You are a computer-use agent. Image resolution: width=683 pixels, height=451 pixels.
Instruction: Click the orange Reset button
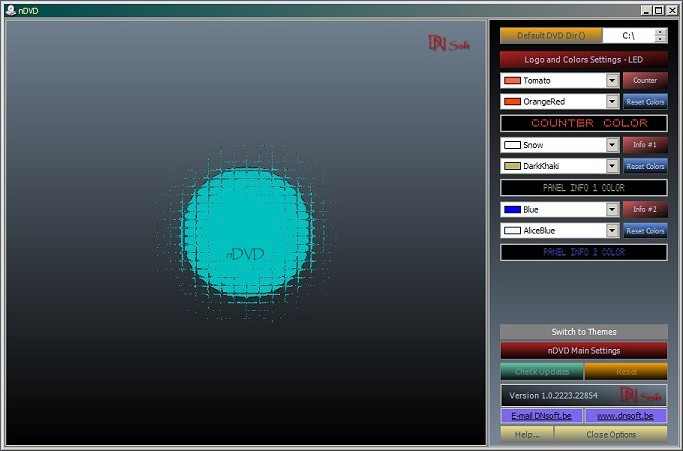pos(626,372)
